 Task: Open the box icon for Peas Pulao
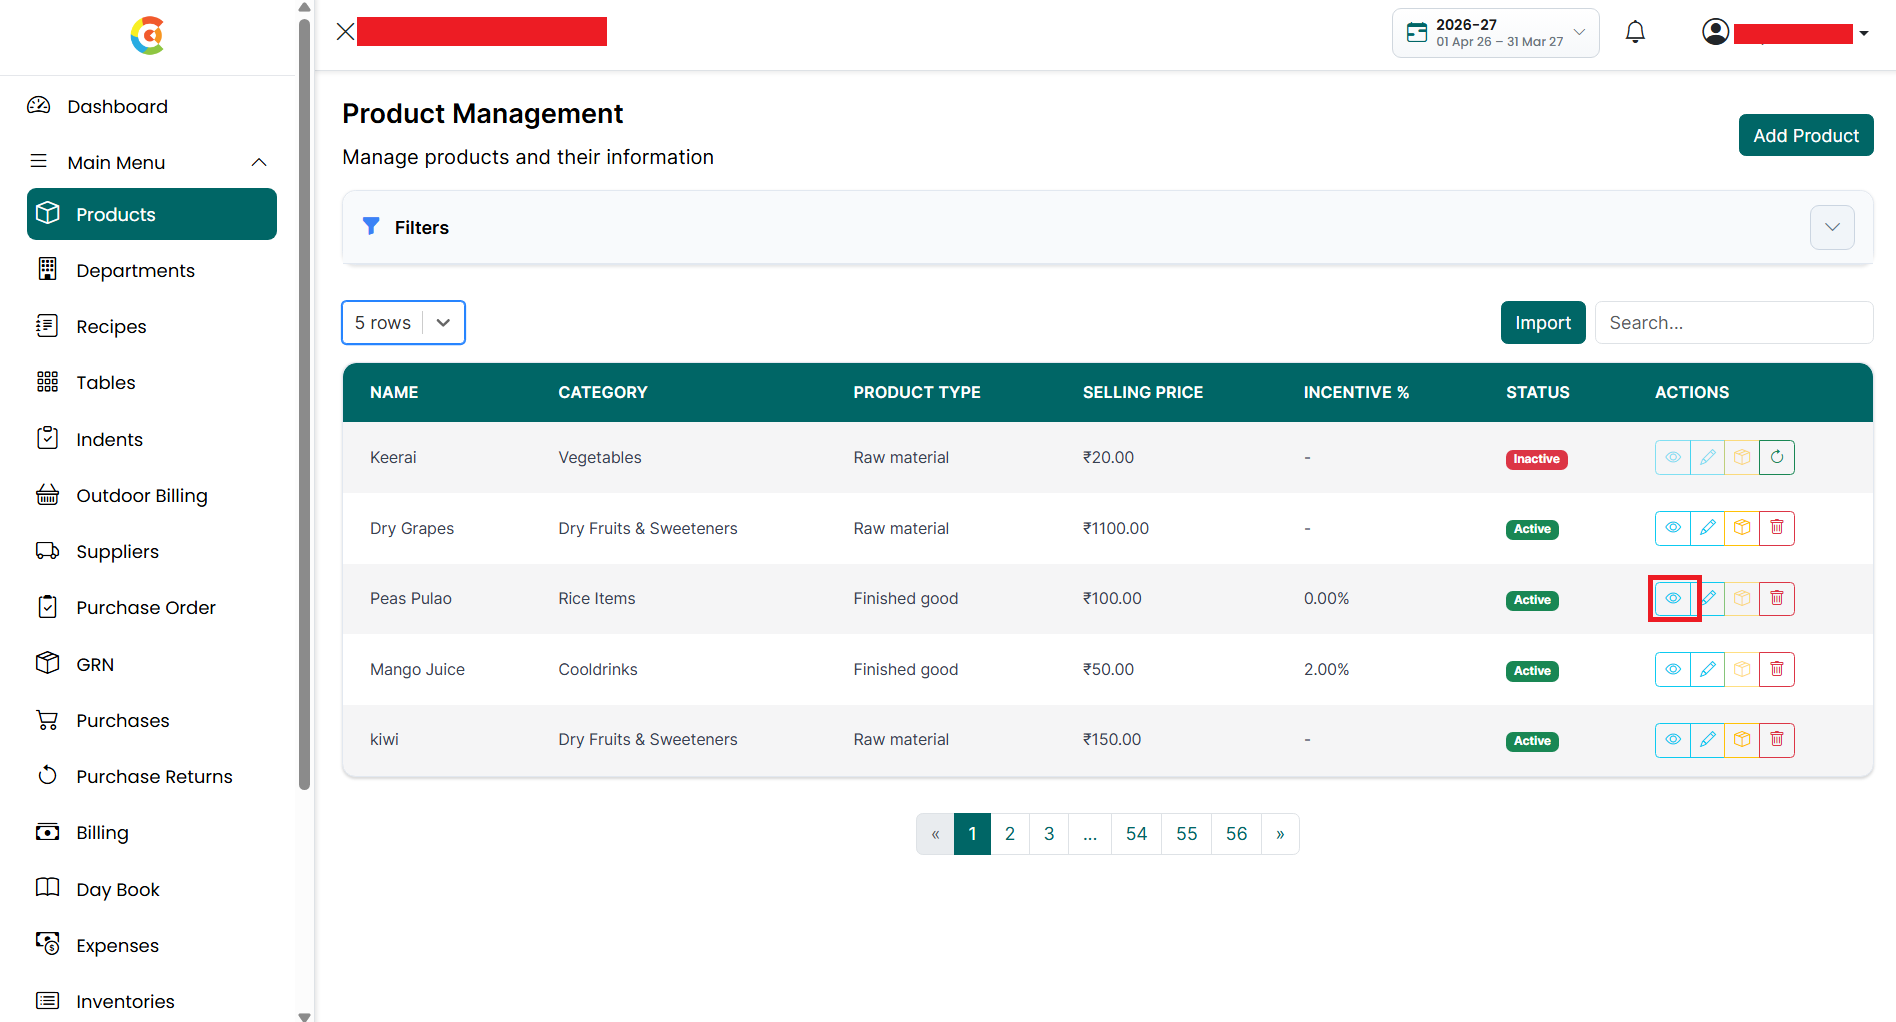[1742, 599]
